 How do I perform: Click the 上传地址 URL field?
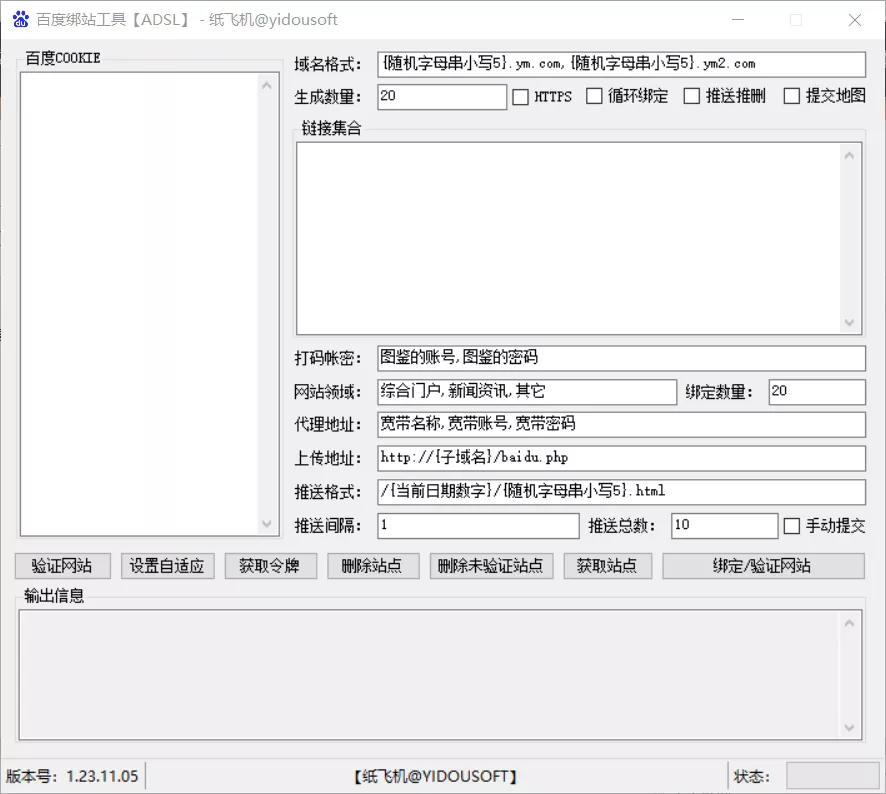pos(622,458)
